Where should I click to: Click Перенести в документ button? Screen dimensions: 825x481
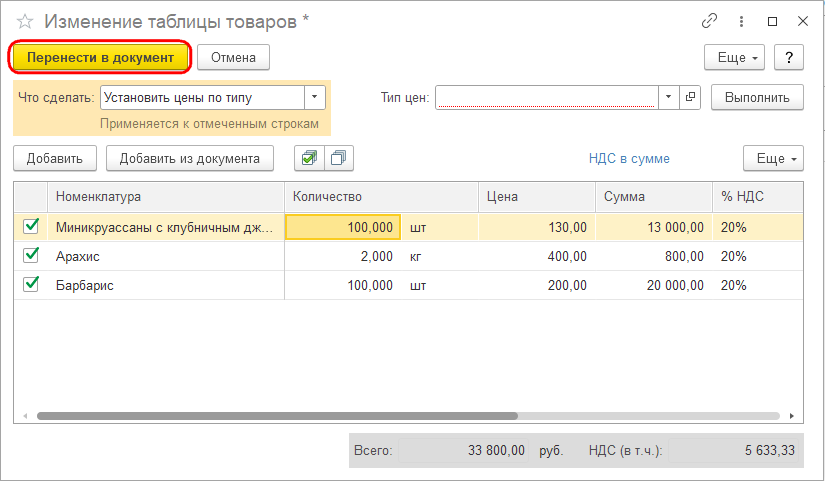point(100,57)
